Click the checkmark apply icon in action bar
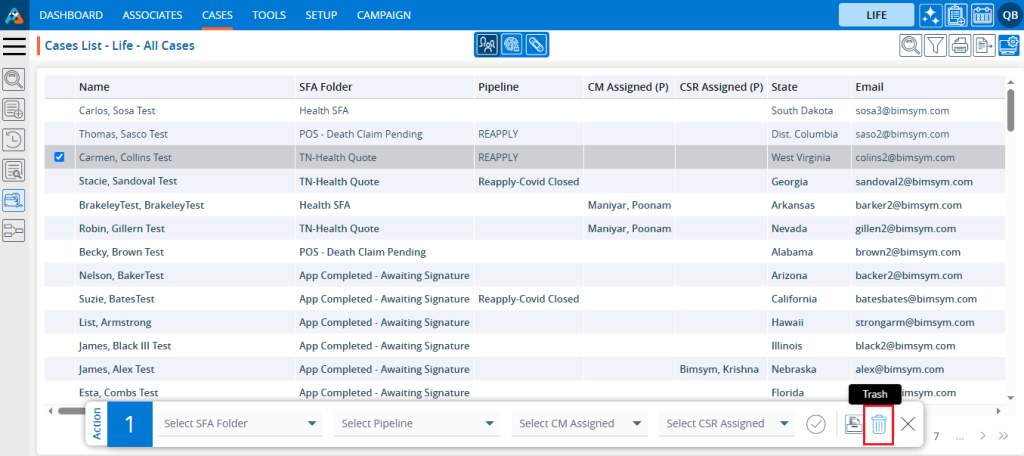 pyautogui.click(x=816, y=424)
